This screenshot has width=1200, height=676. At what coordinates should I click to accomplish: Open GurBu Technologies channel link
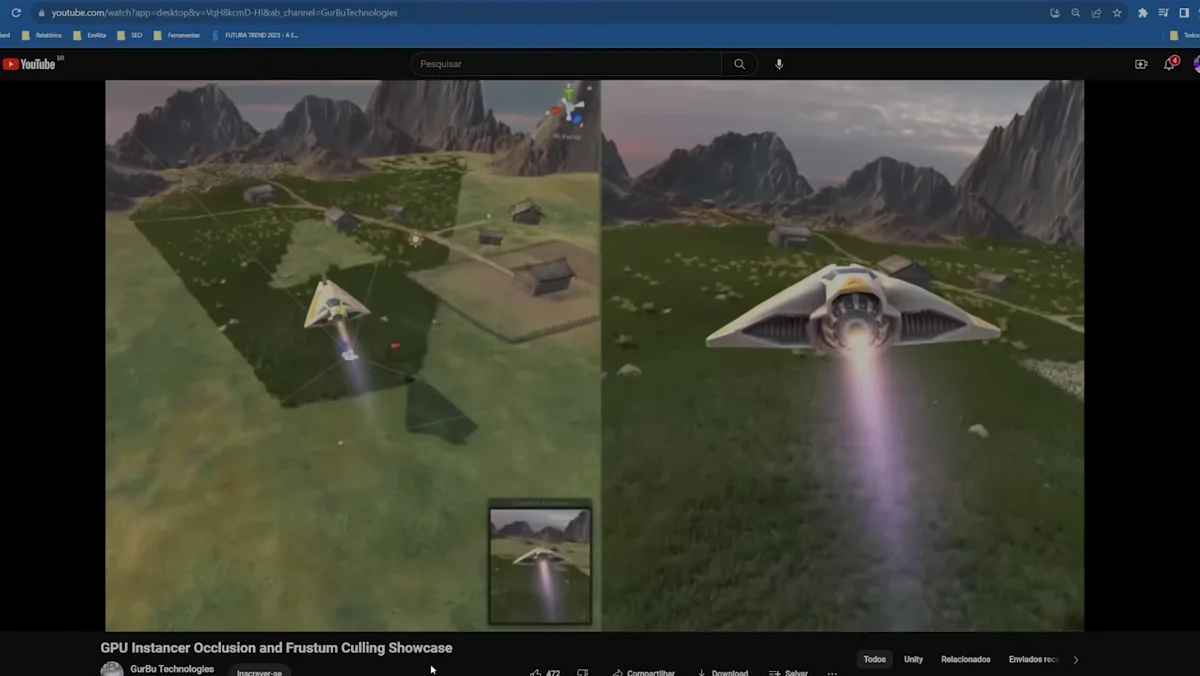[x=172, y=669]
